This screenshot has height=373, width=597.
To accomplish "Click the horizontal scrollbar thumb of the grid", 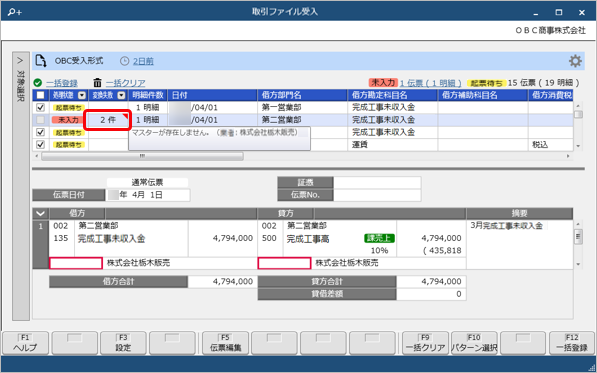I will point(142,156).
